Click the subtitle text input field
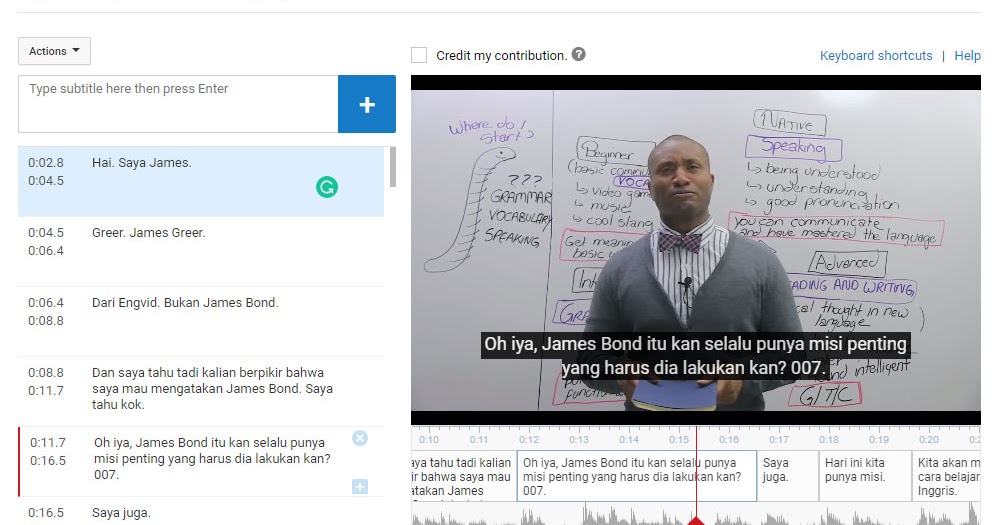 [x=178, y=104]
